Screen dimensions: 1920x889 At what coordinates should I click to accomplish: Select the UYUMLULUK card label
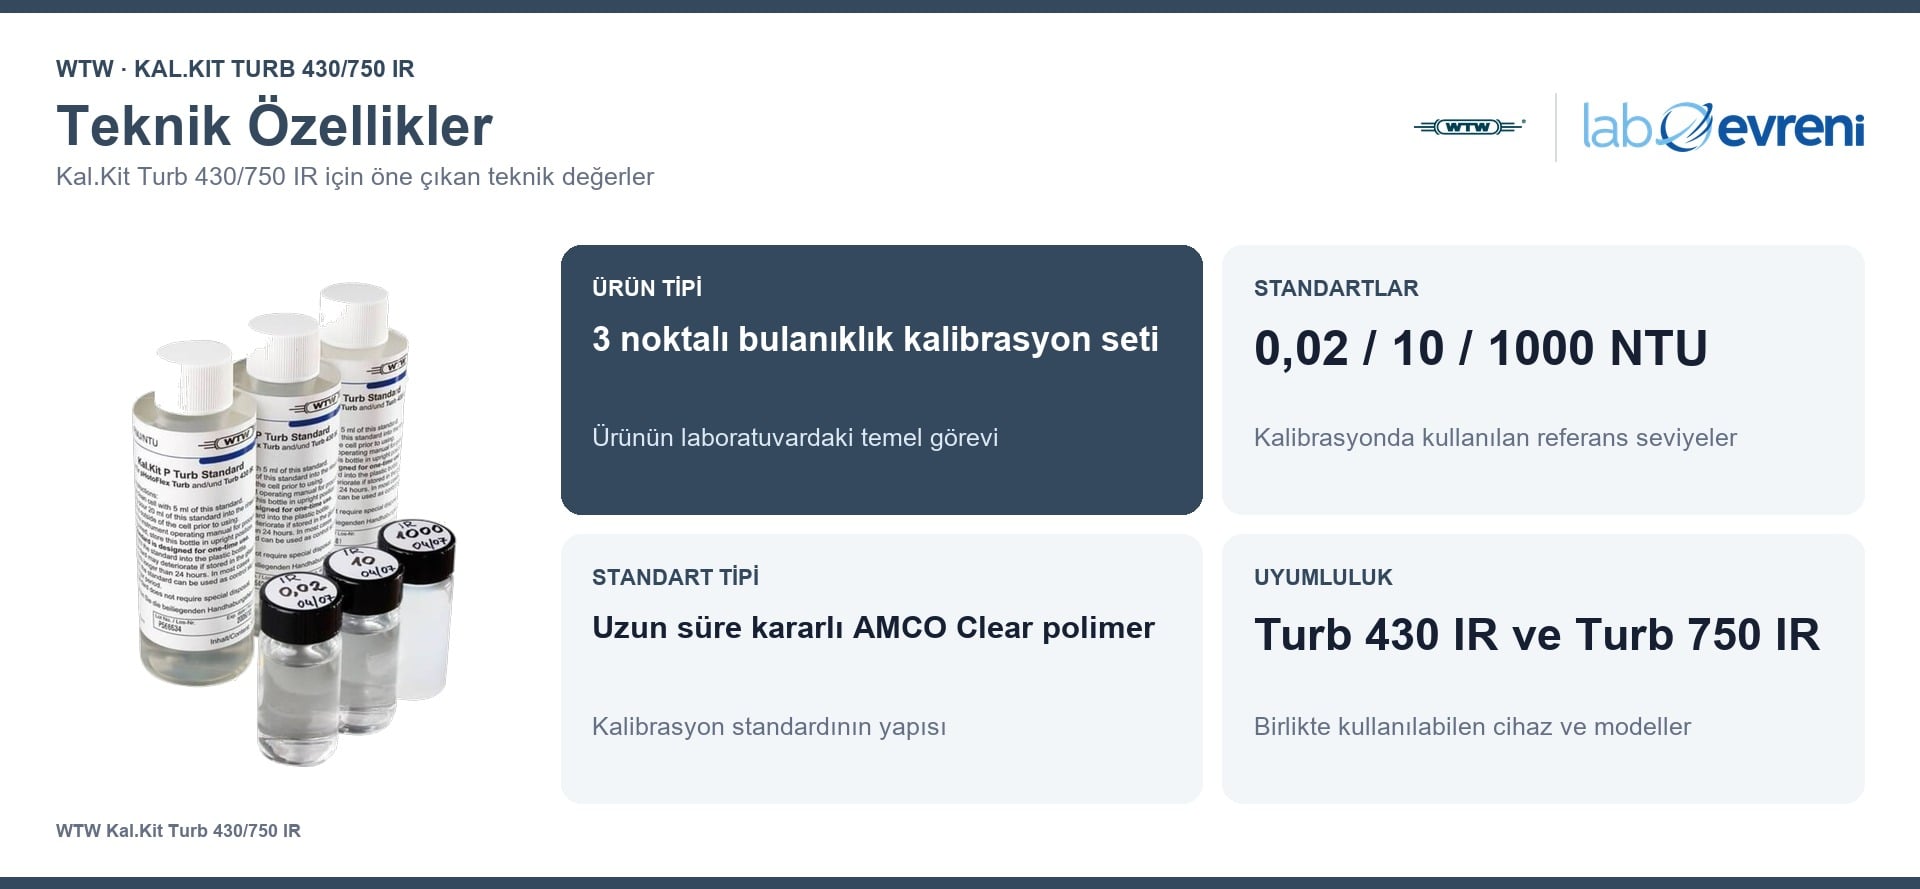pyautogui.click(x=1323, y=577)
